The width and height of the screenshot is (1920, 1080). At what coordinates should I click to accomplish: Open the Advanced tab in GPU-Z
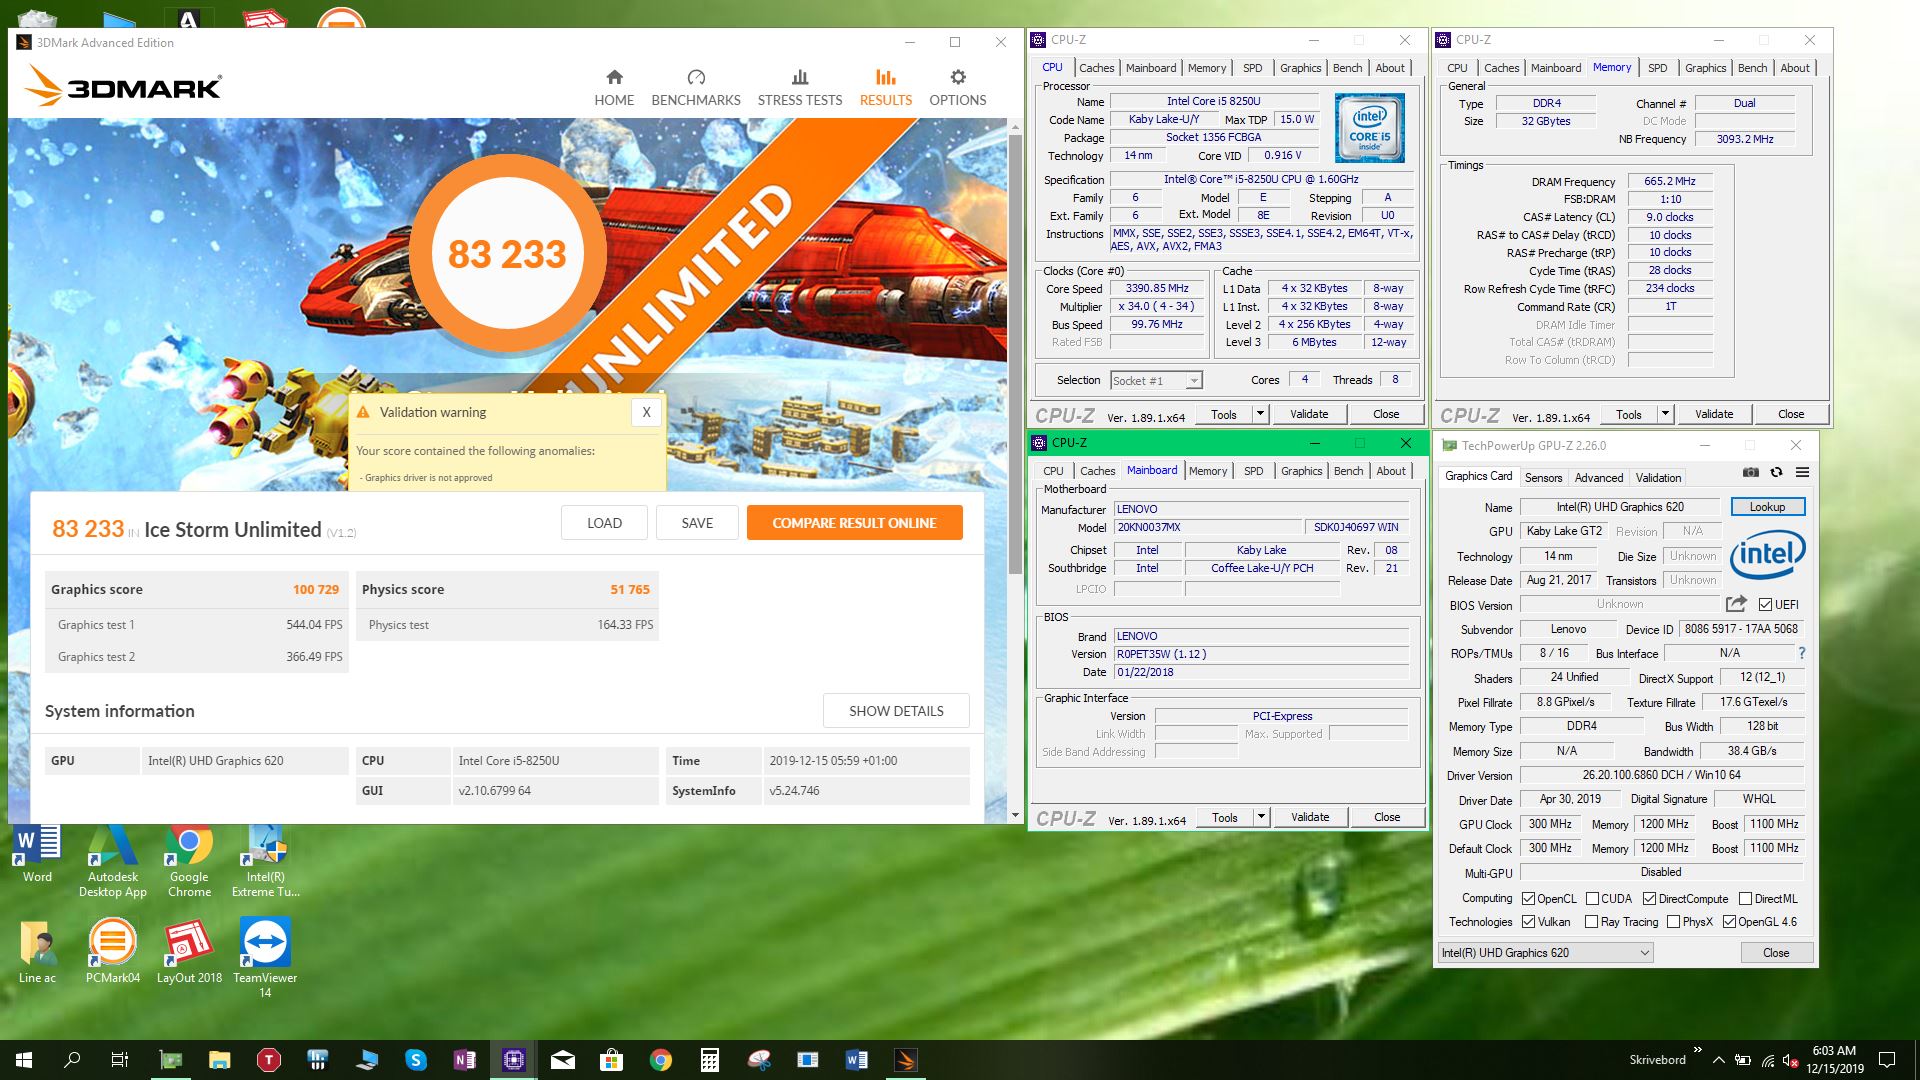(1599, 478)
